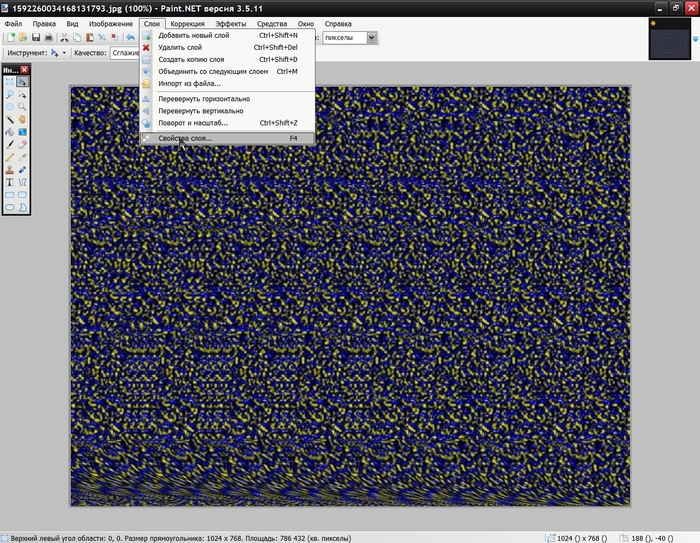Open the Вид menu
The width and height of the screenshot is (700, 543).
coord(72,24)
